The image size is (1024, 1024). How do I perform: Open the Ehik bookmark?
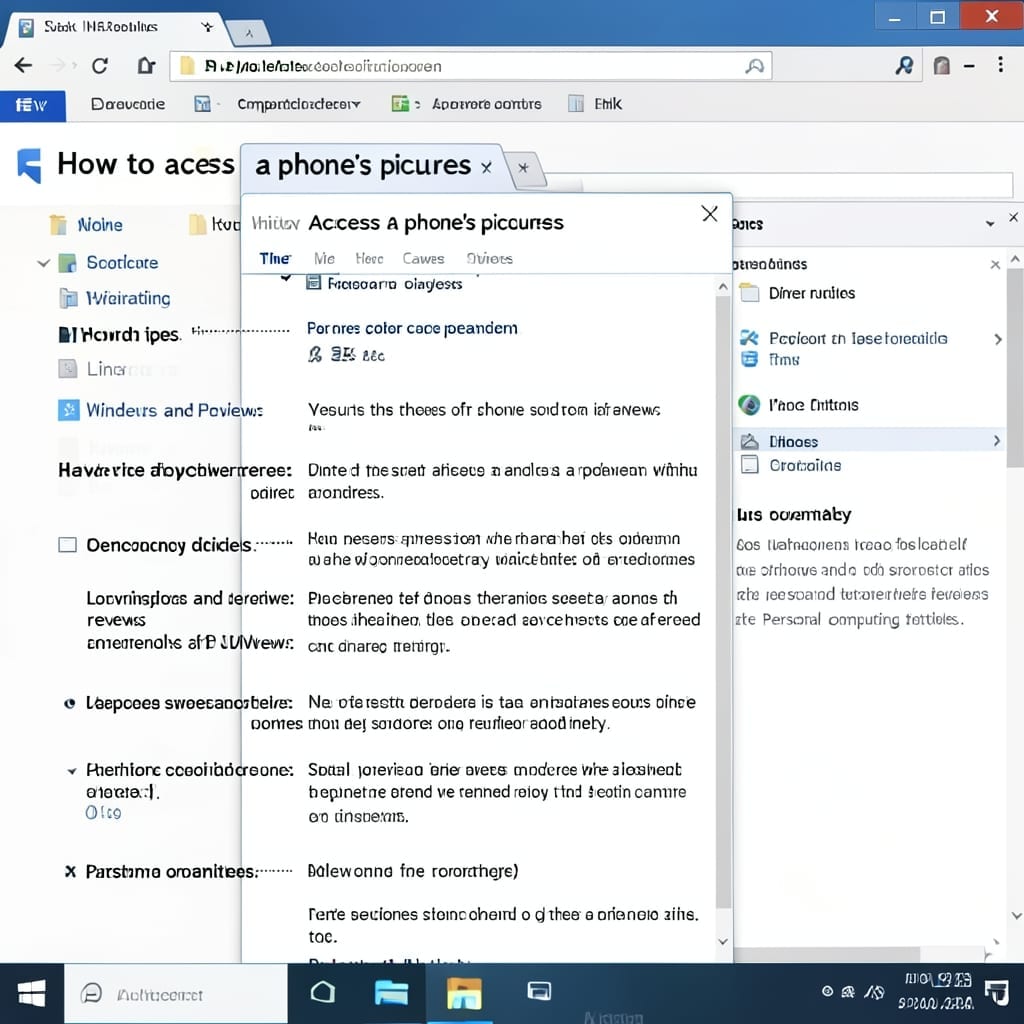607,104
